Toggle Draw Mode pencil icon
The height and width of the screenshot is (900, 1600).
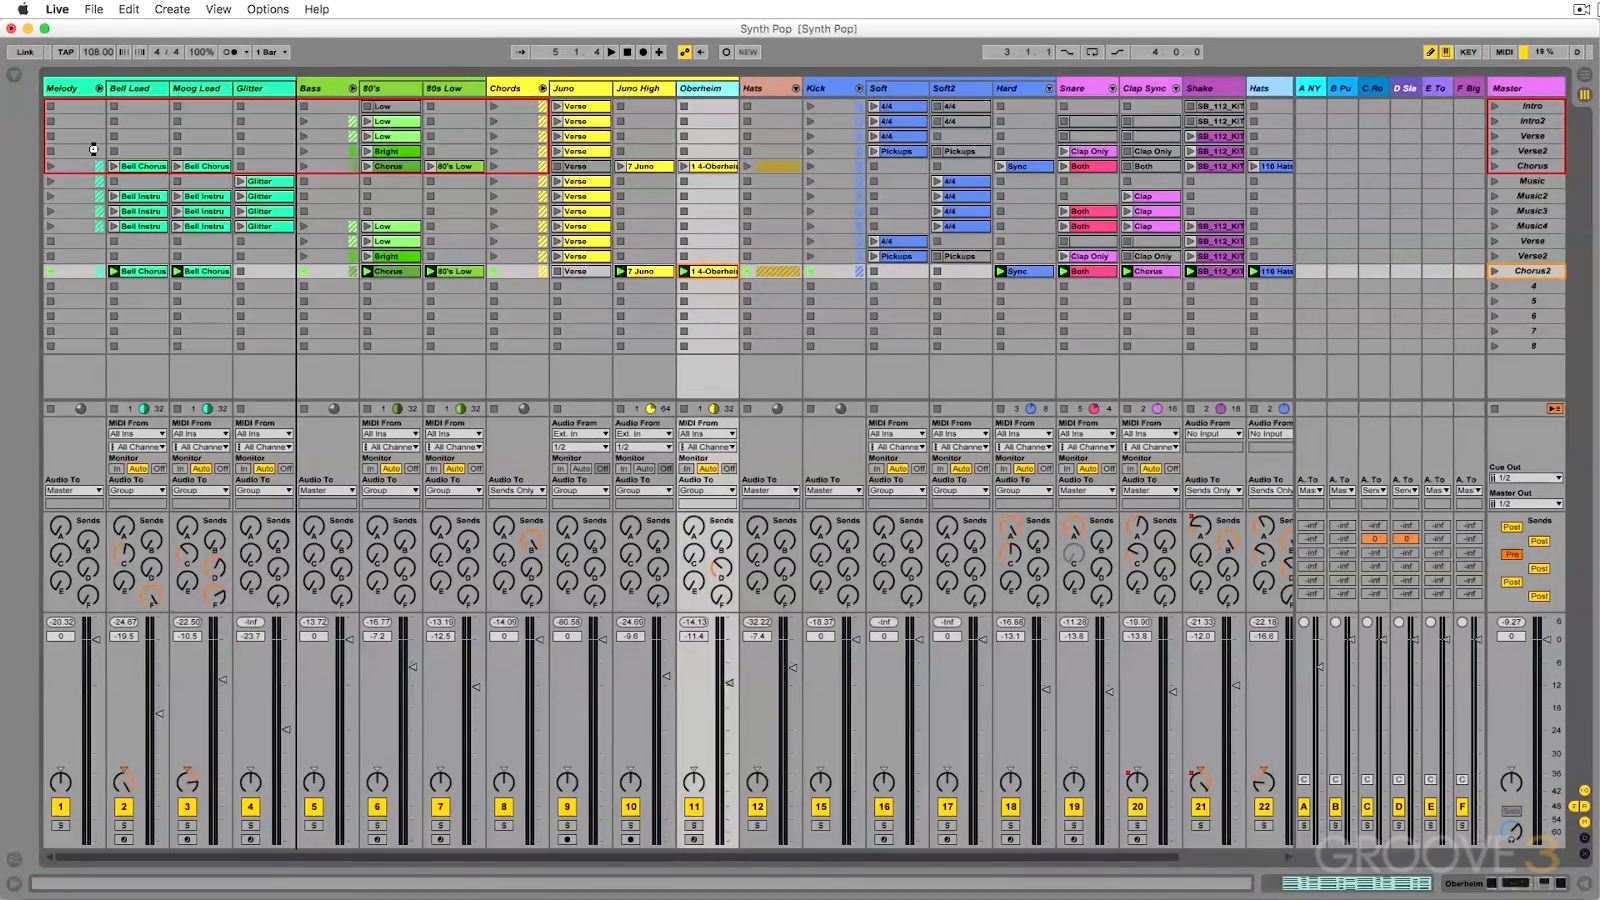click(x=1430, y=52)
